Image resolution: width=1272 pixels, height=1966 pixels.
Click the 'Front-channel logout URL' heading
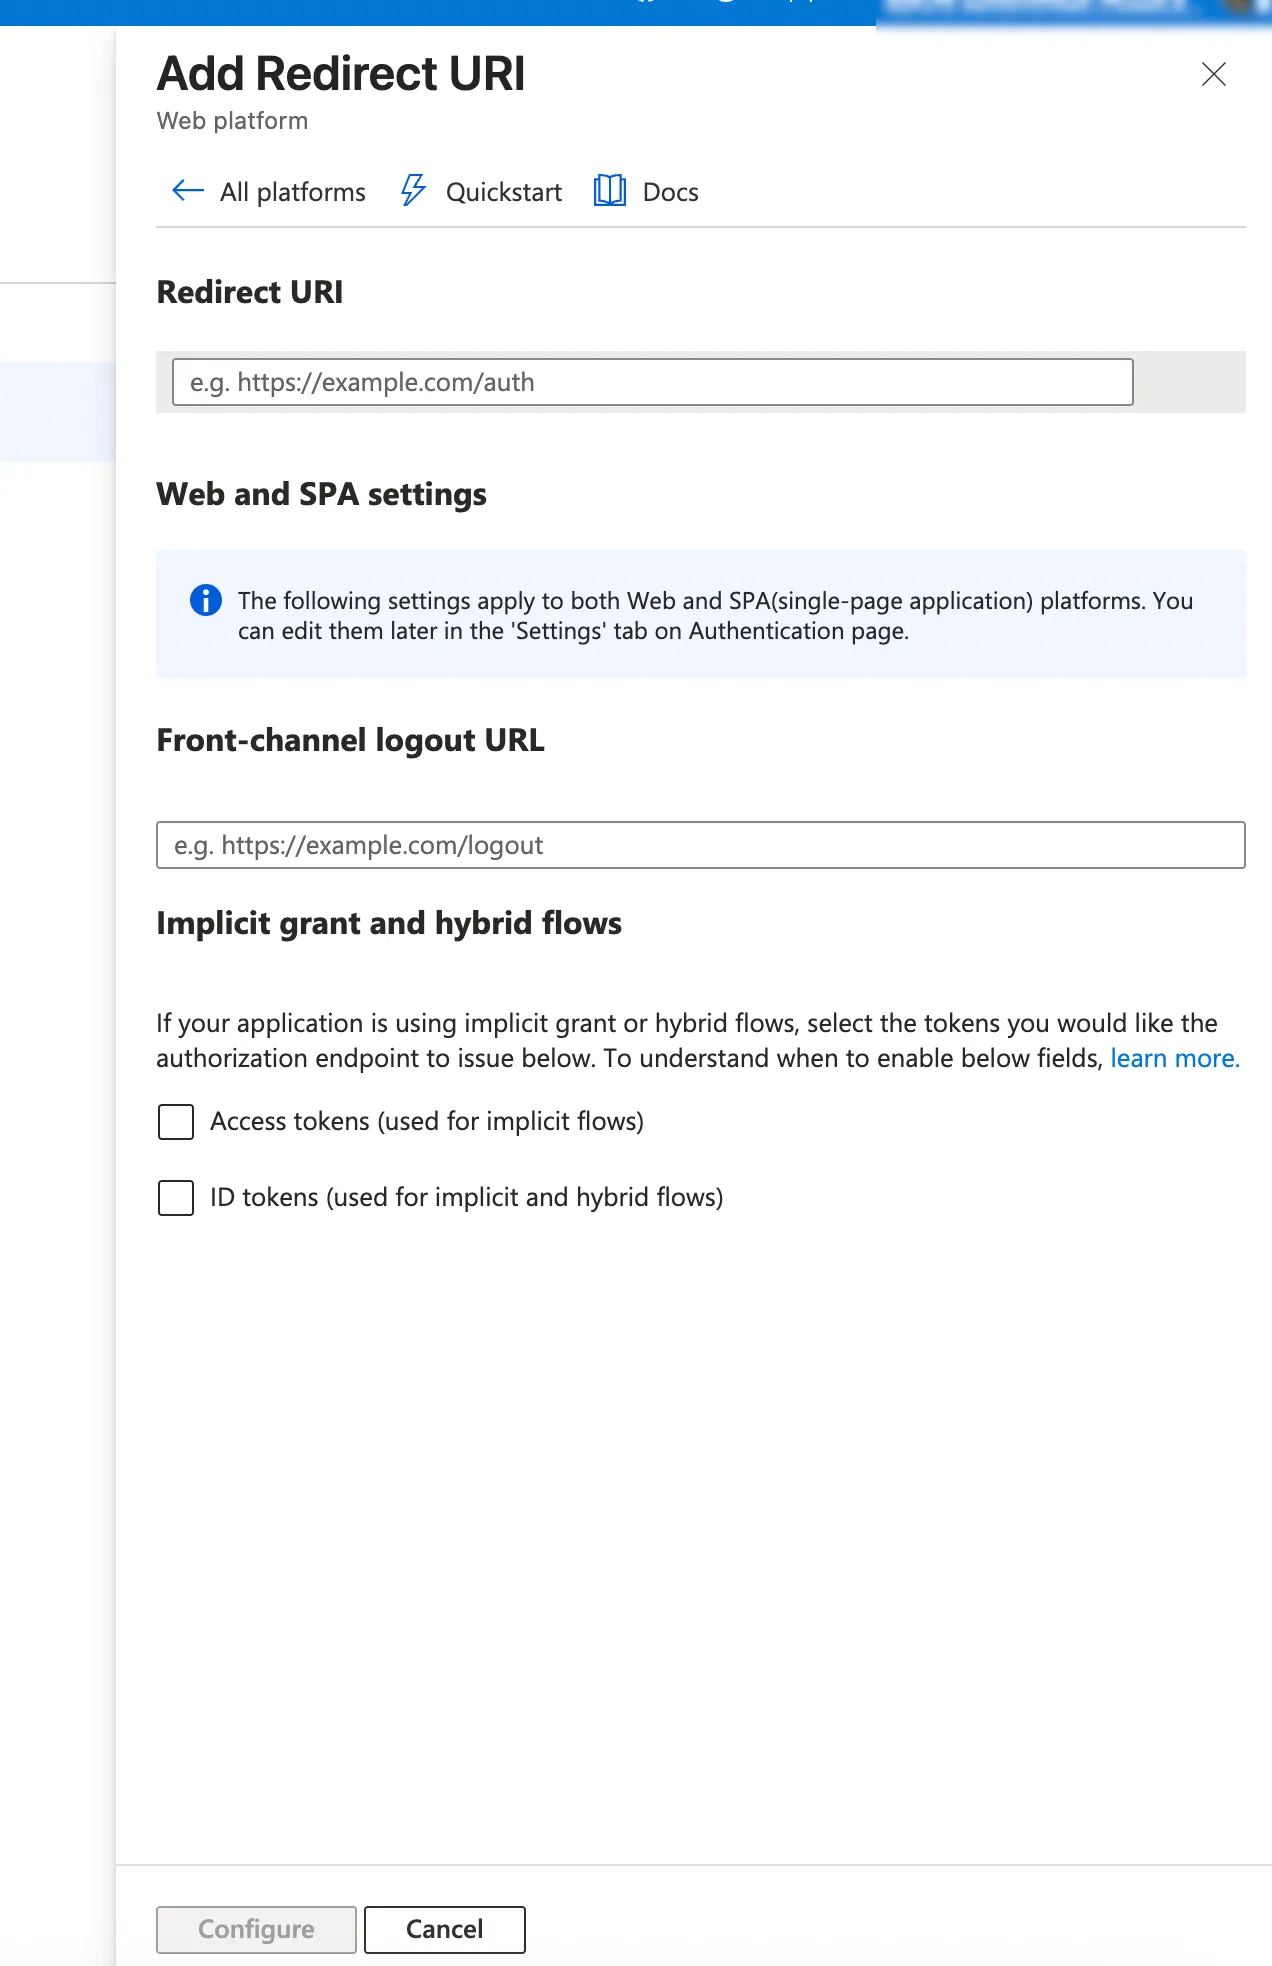(x=350, y=740)
